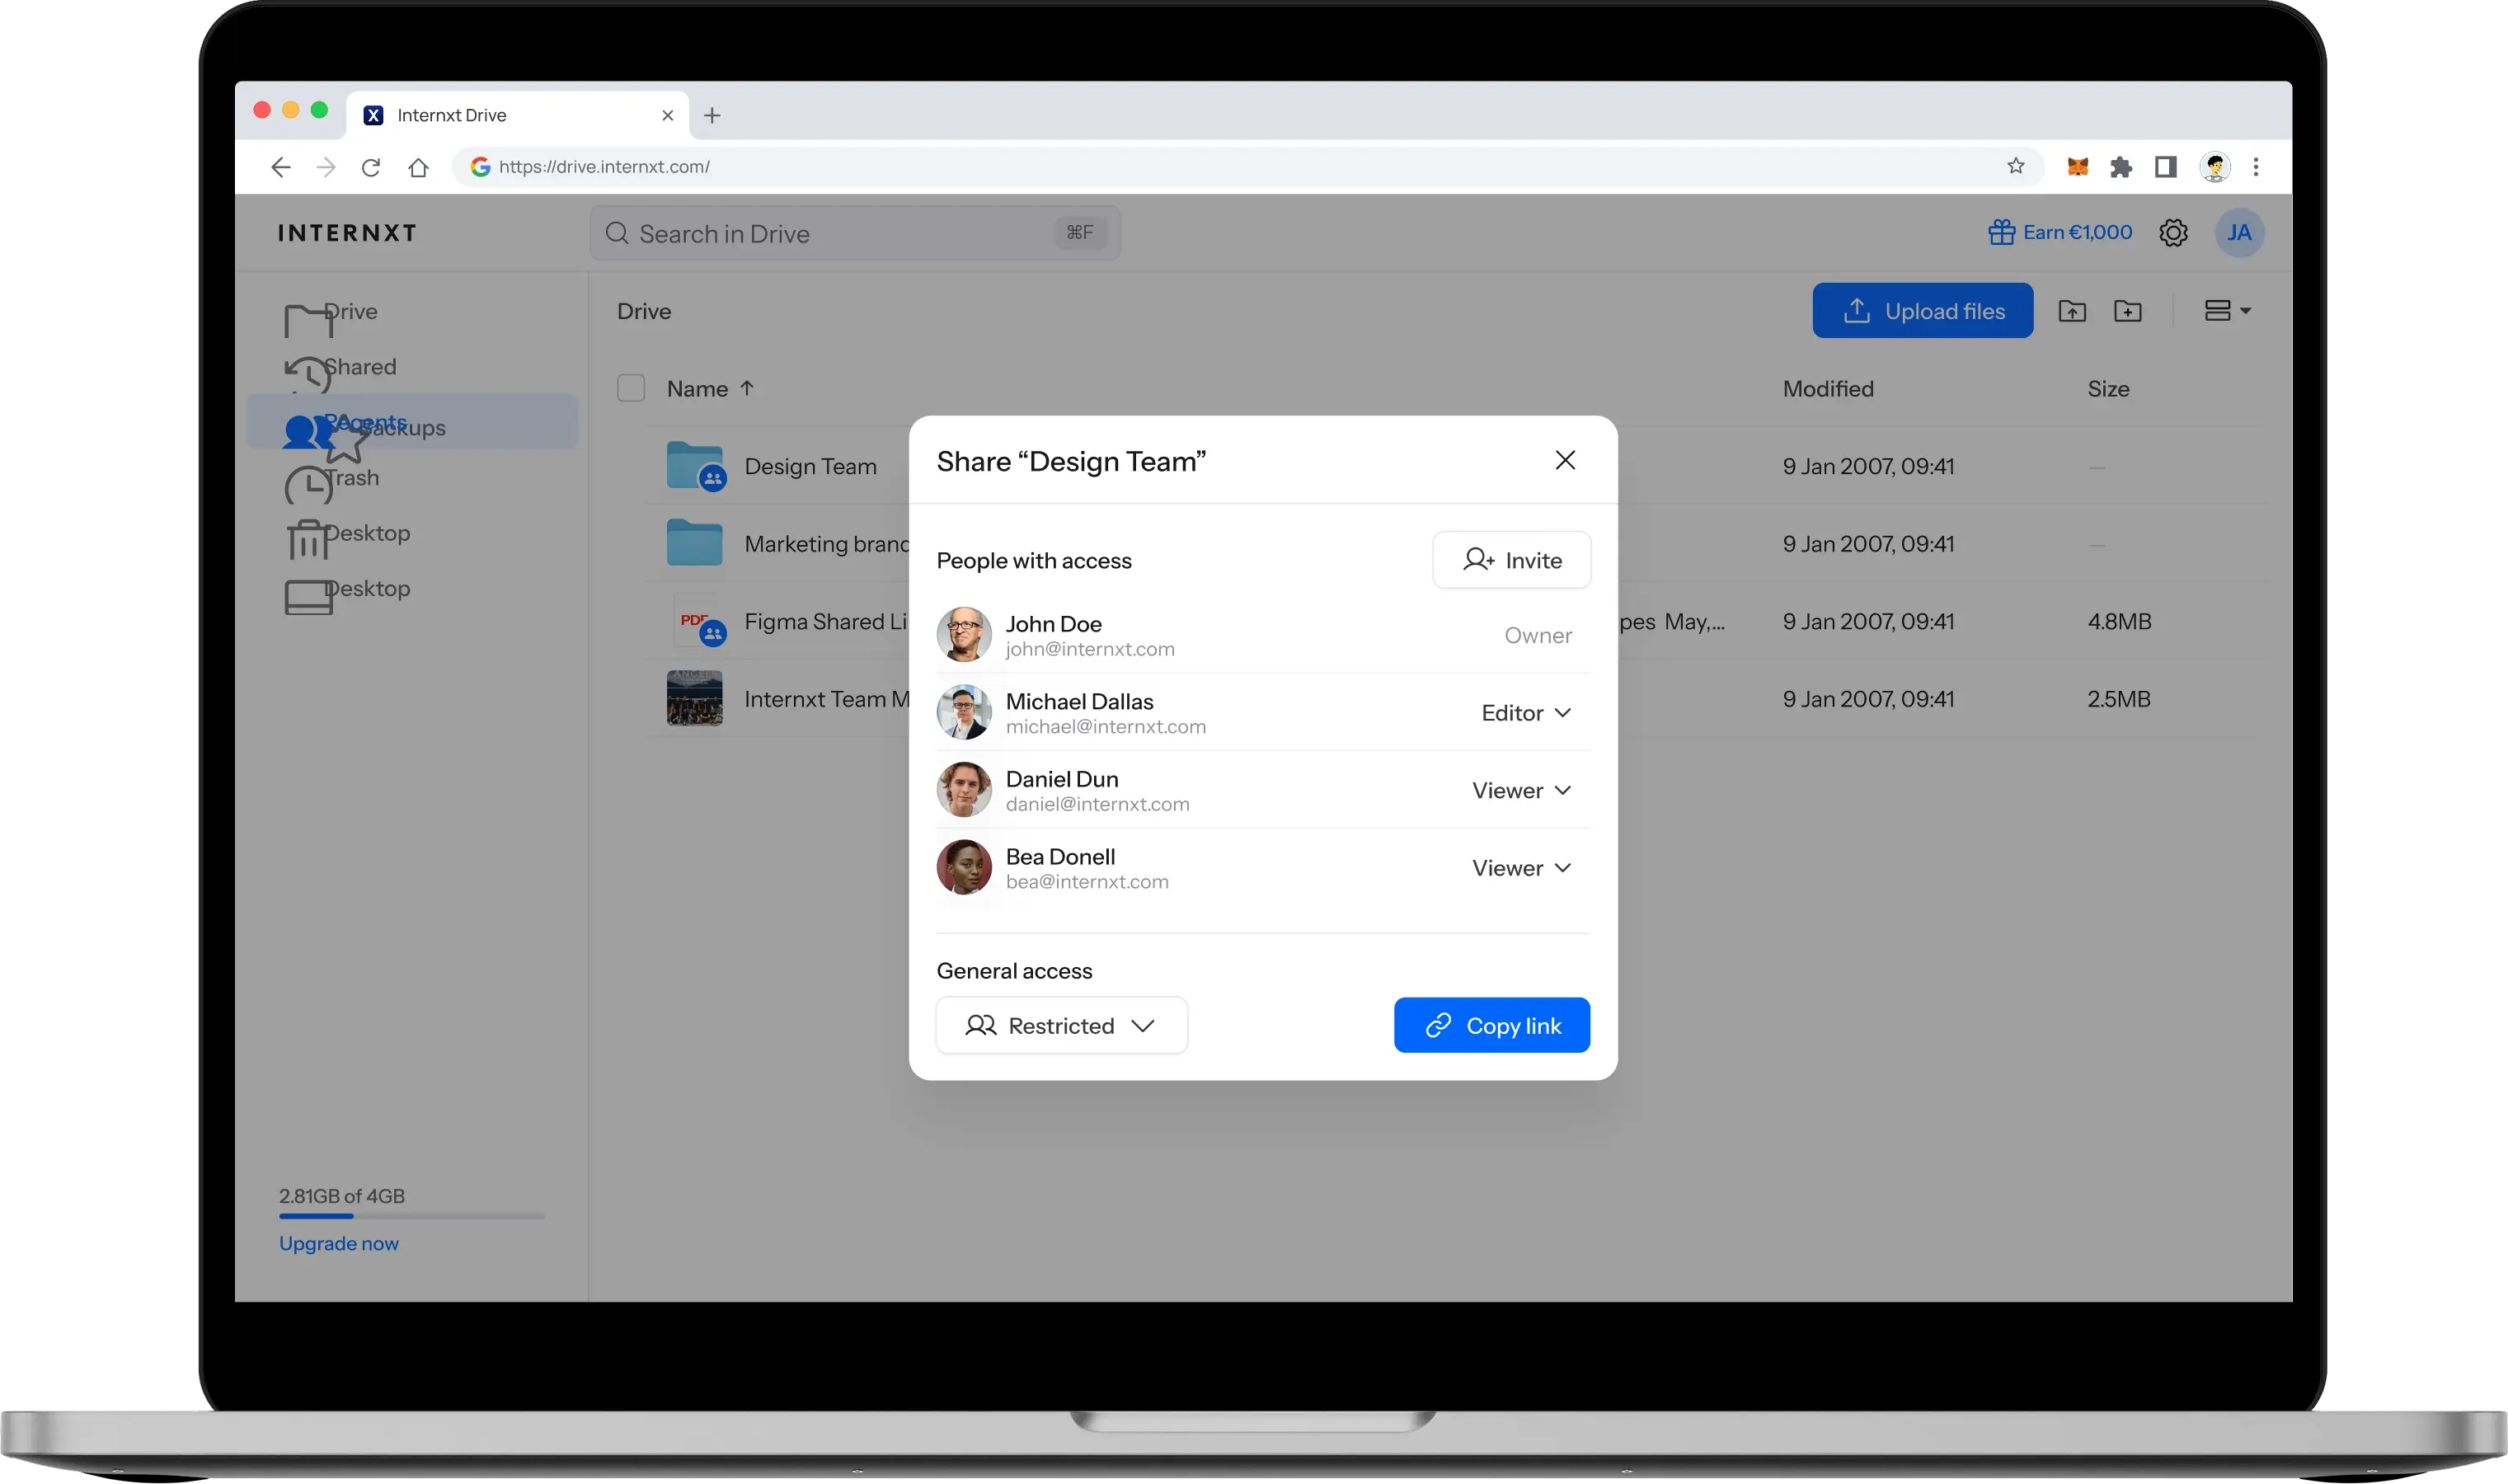
Task: Click the Invite people button
Action: click(x=1511, y=560)
